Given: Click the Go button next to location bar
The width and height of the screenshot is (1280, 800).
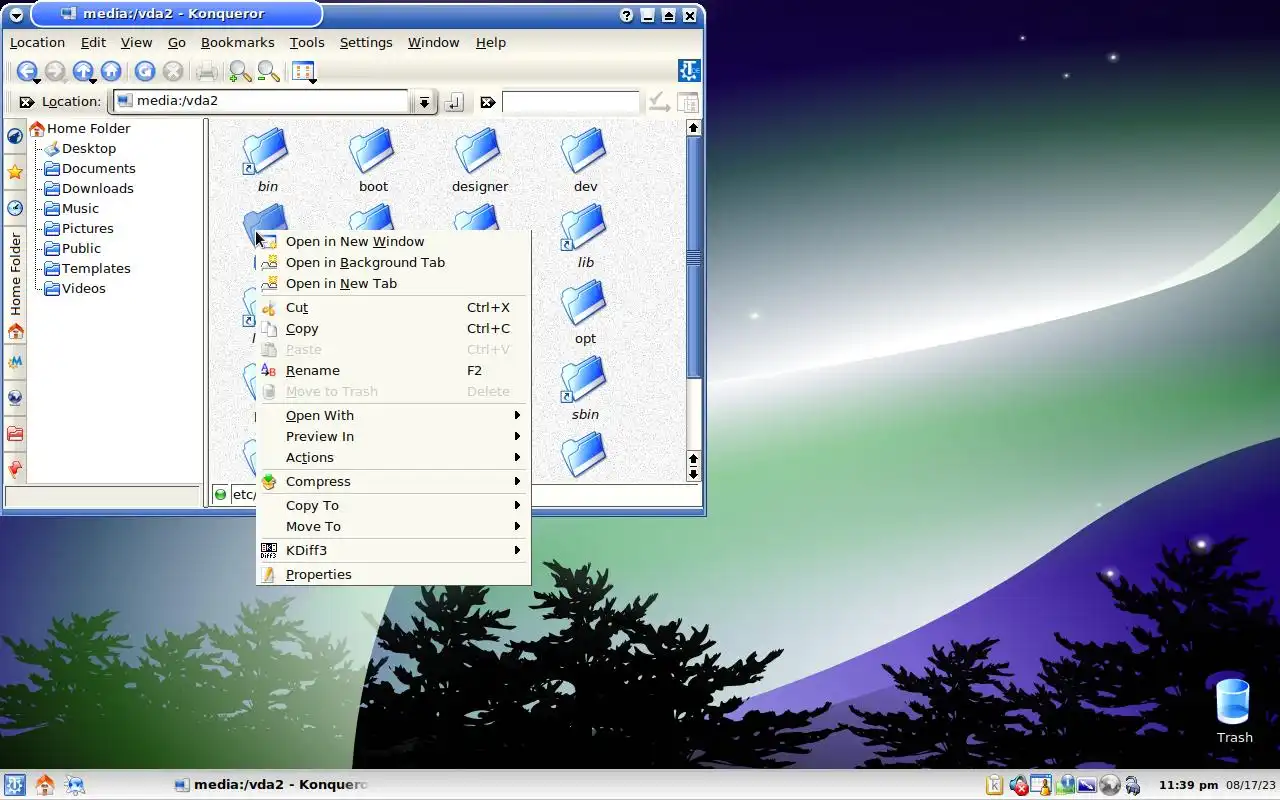Looking at the screenshot, I should tap(453, 102).
